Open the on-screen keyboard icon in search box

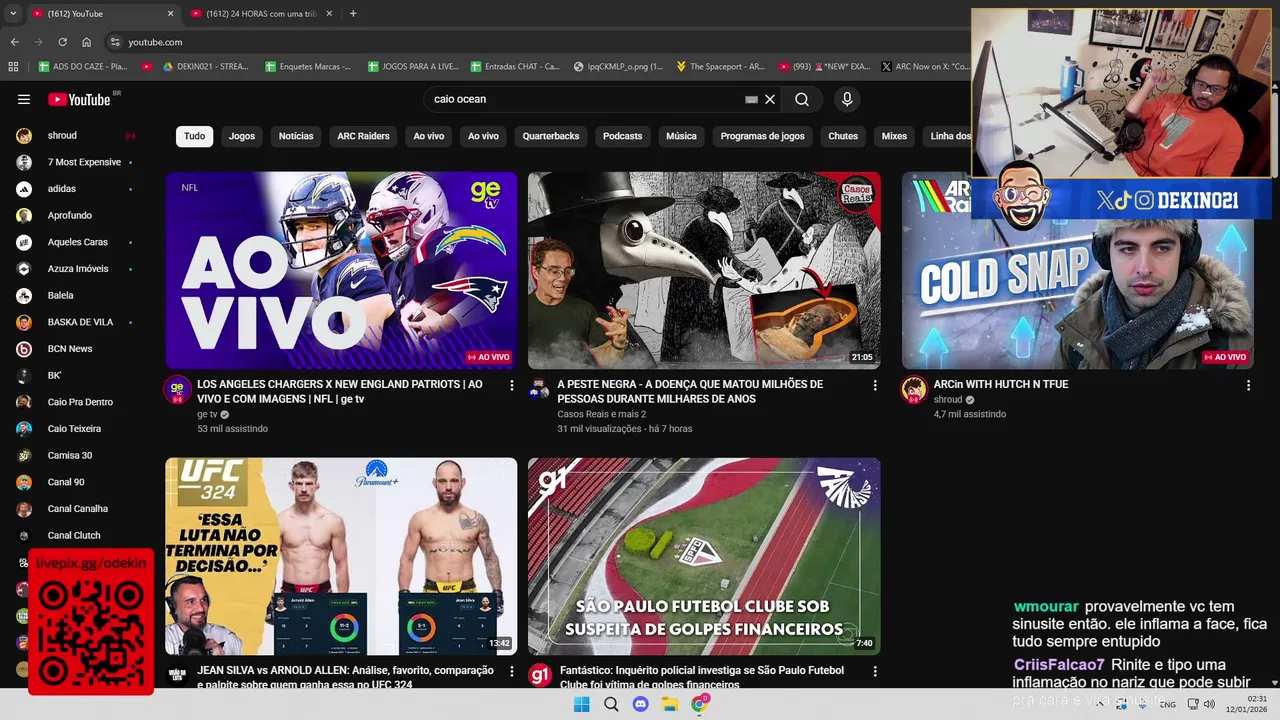click(x=751, y=99)
